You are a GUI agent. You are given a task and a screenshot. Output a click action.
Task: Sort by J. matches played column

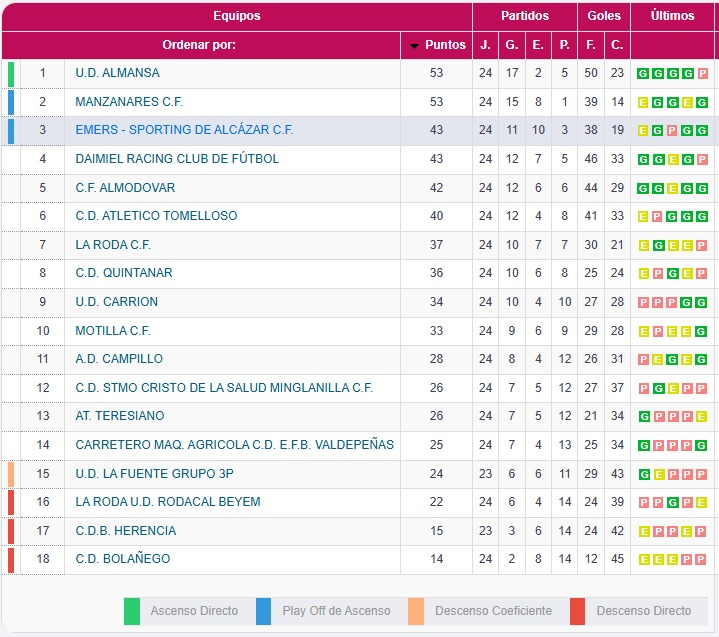tap(485, 45)
